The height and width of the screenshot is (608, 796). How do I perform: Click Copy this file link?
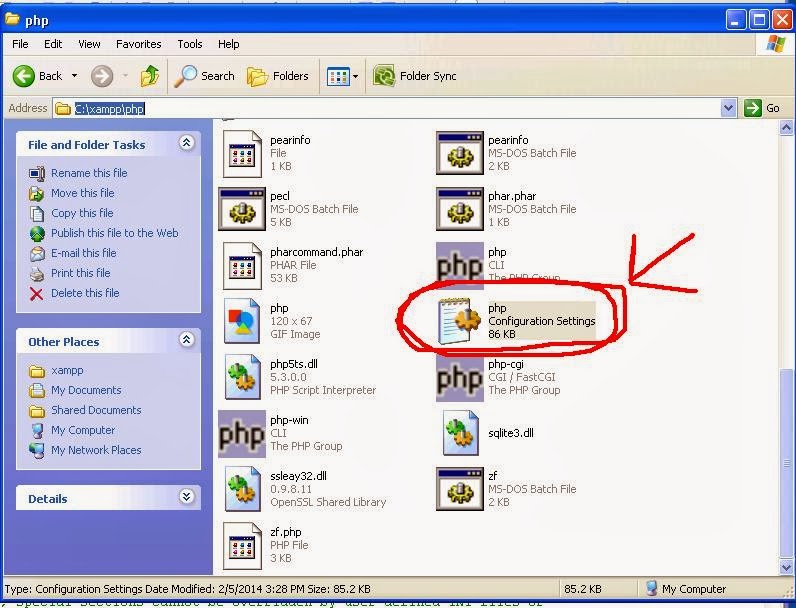pyautogui.click(x=82, y=213)
